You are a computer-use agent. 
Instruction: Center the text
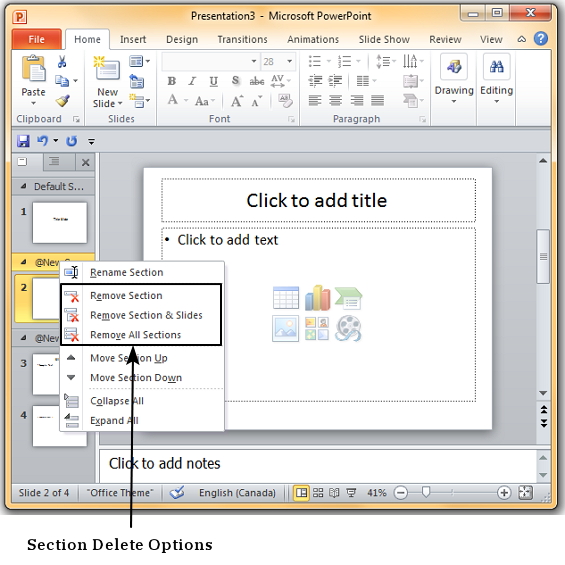[335, 100]
